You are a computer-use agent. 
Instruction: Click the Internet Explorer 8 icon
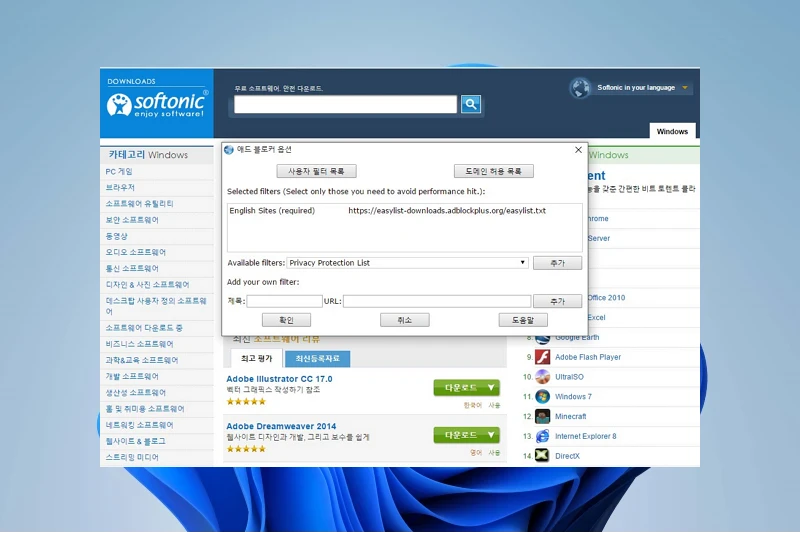[543, 436]
